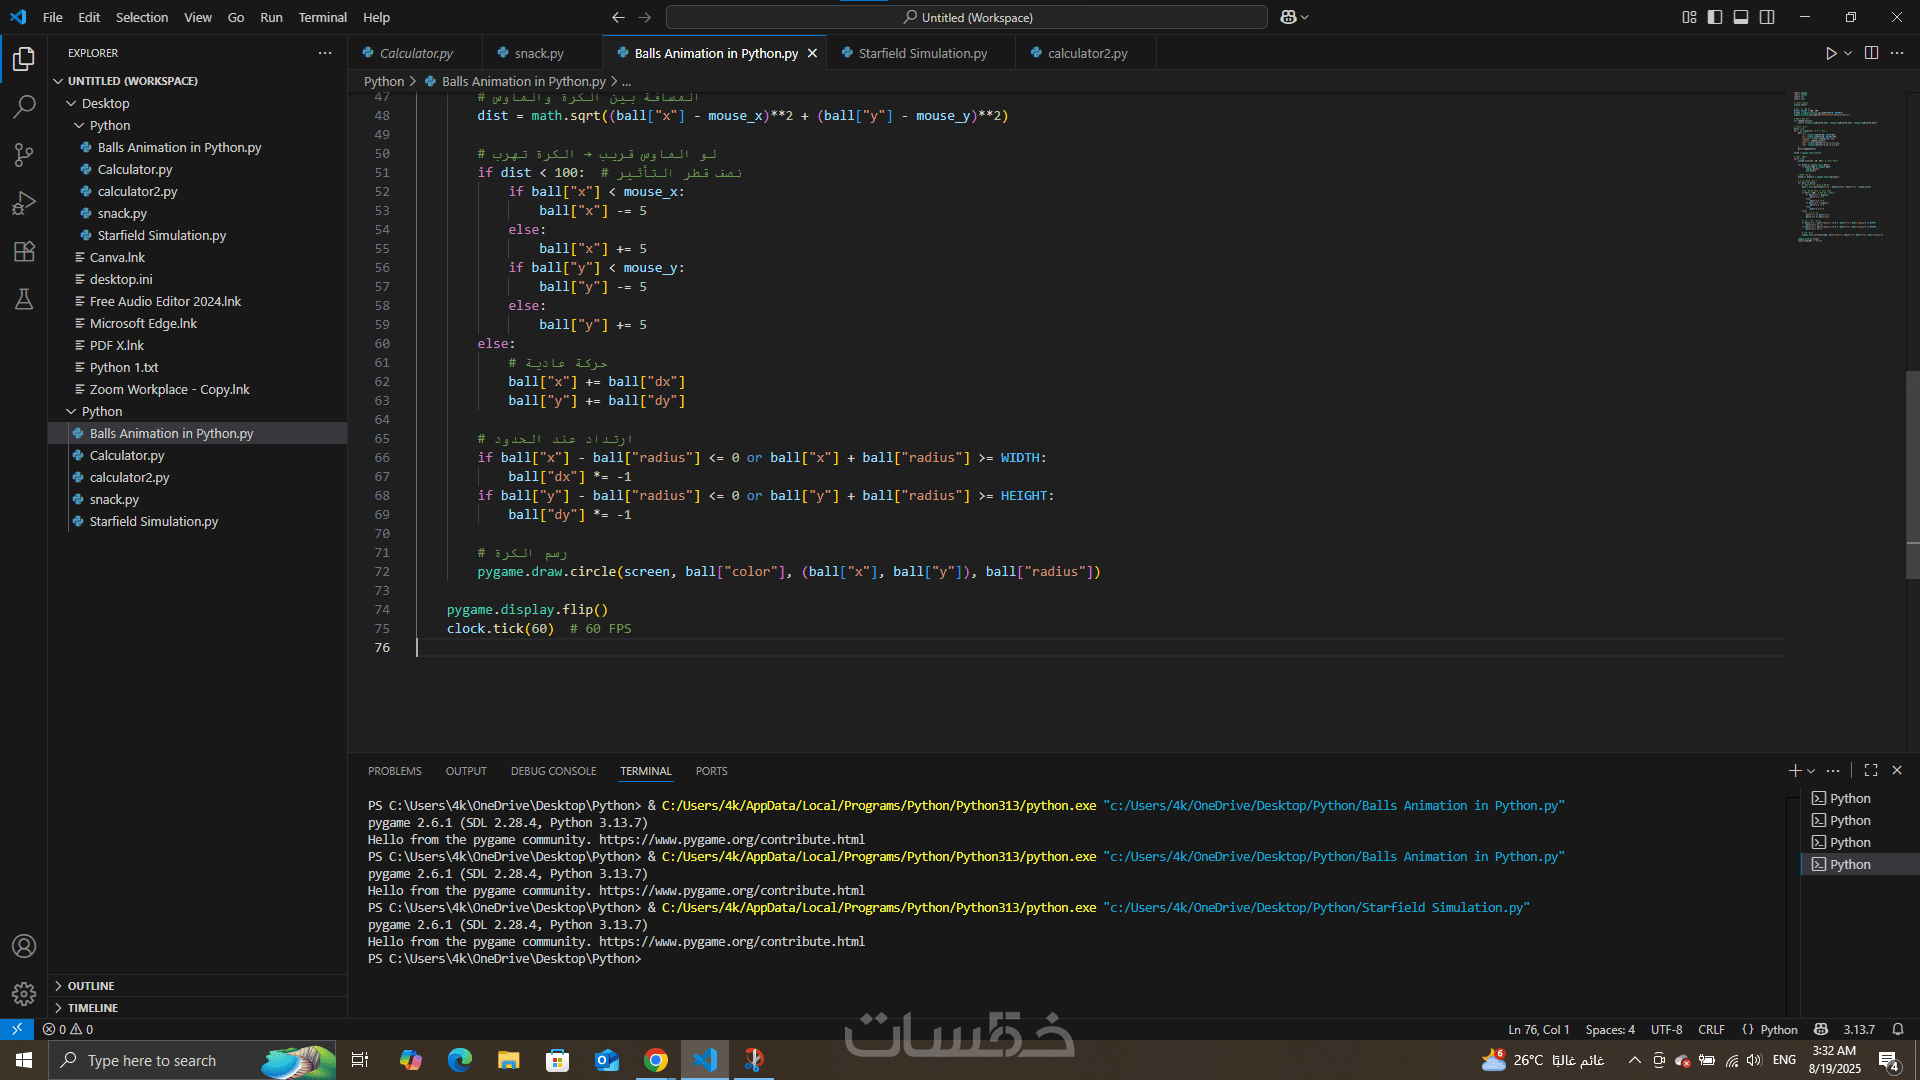This screenshot has height=1080, width=1920.
Task: Click CRLF line ending status button
Action: (1711, 1029)
